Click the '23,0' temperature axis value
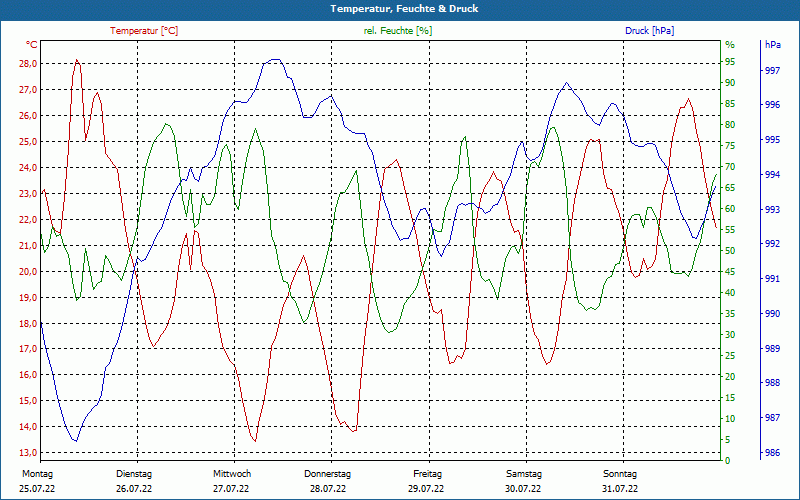Viewport: 800px width, 500px height. (x=28, y=193)
